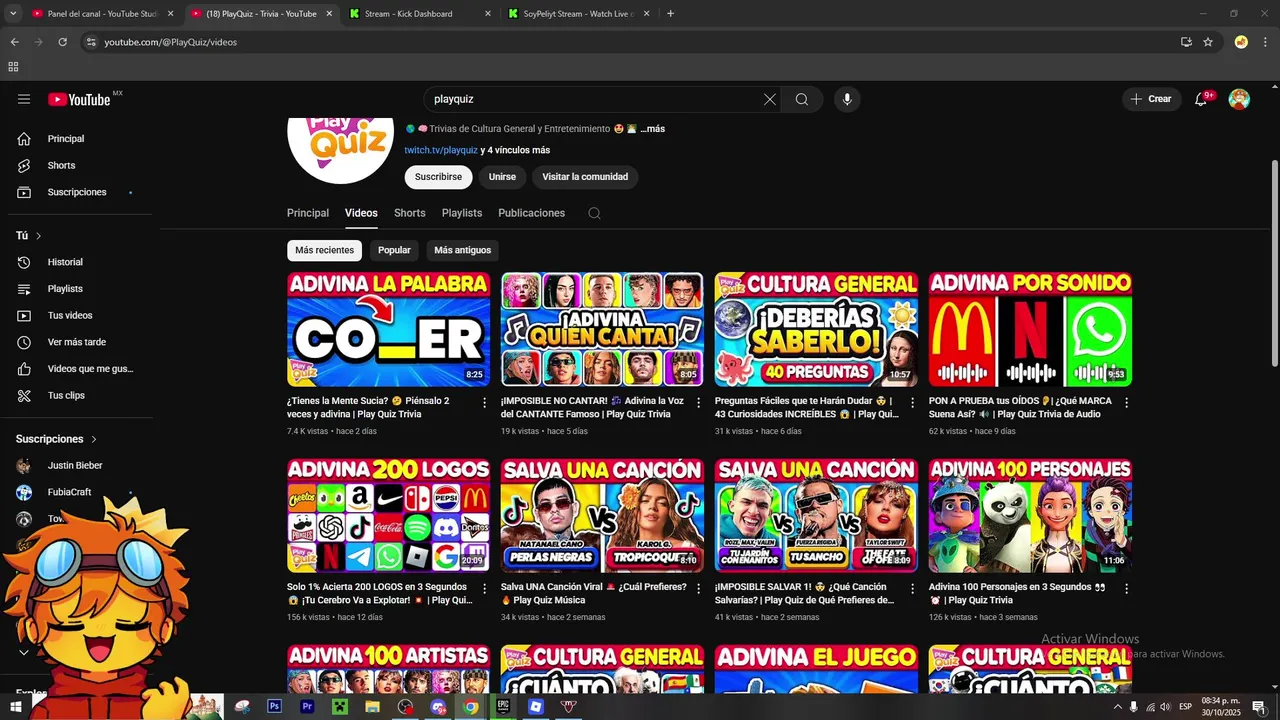Screen dimensions: 1280x720
Task: Open options menu for Preguntas Fáciles video
Action: (x=912, y=402)
